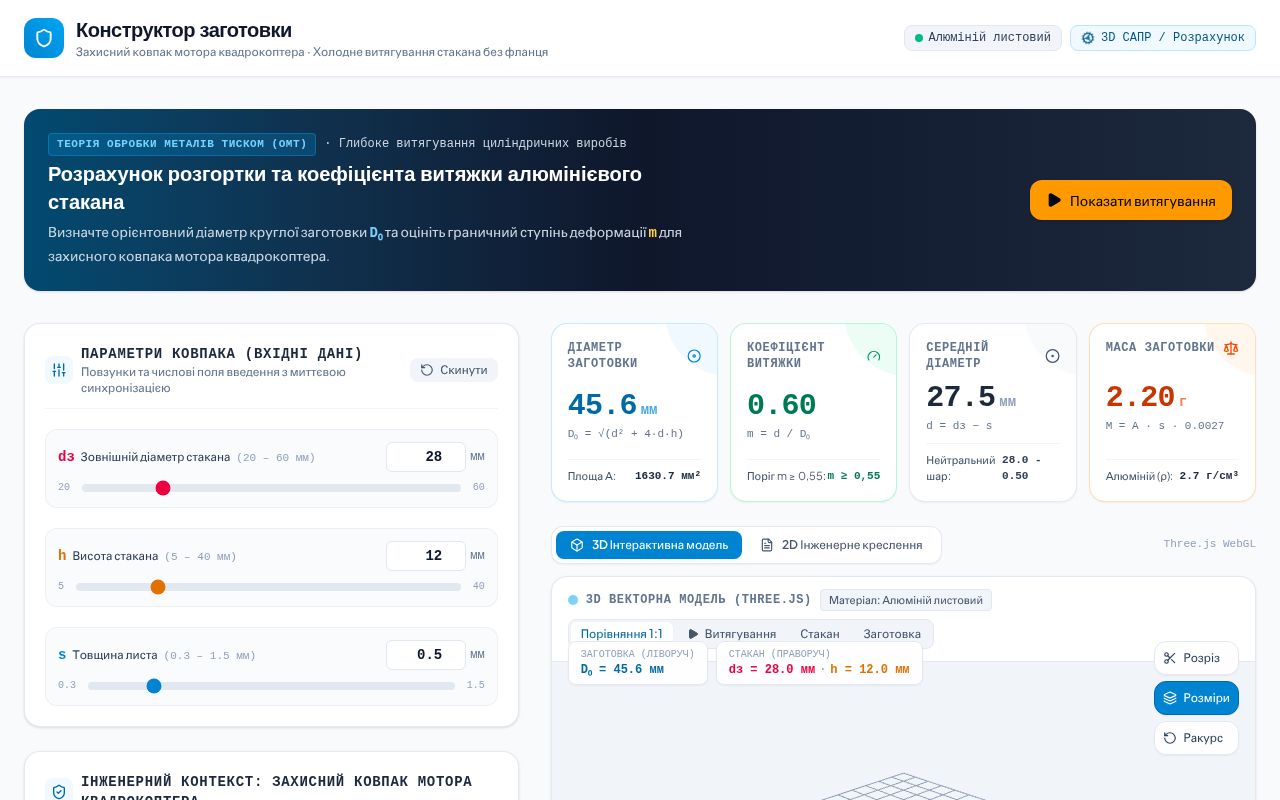Select the Витягування animation mode
Viewport: 1280px width, 800px height.
click(732, 634)
